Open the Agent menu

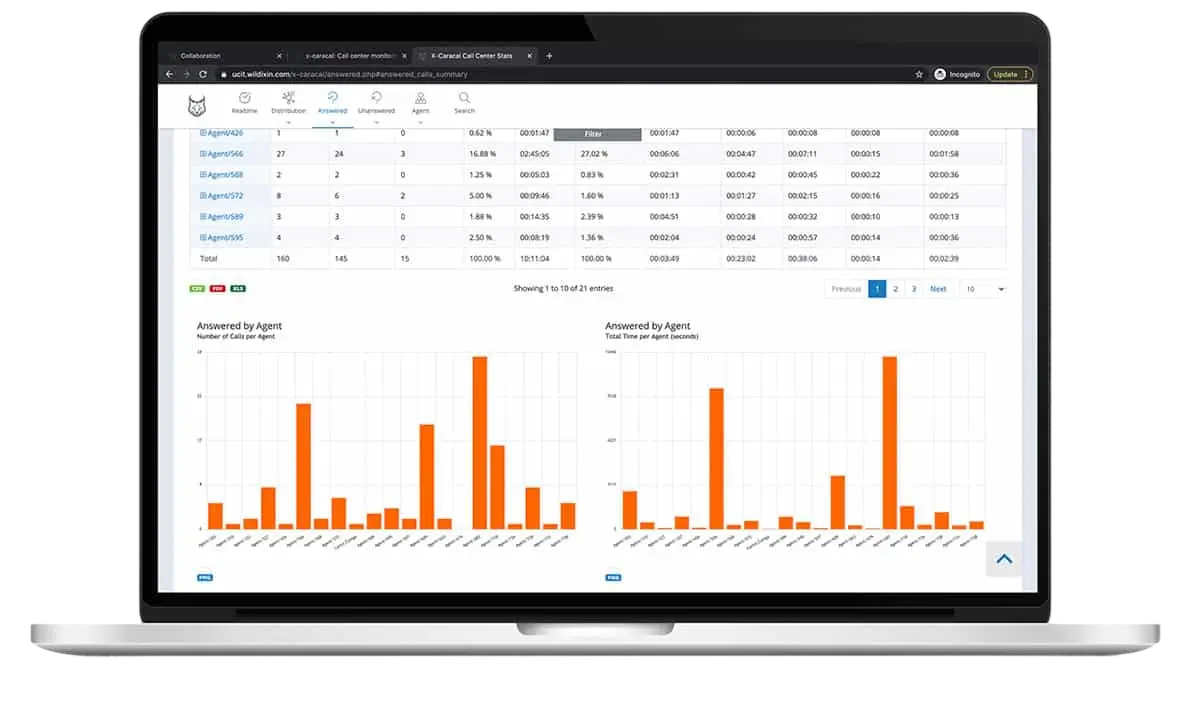click(x=420, y=102)
